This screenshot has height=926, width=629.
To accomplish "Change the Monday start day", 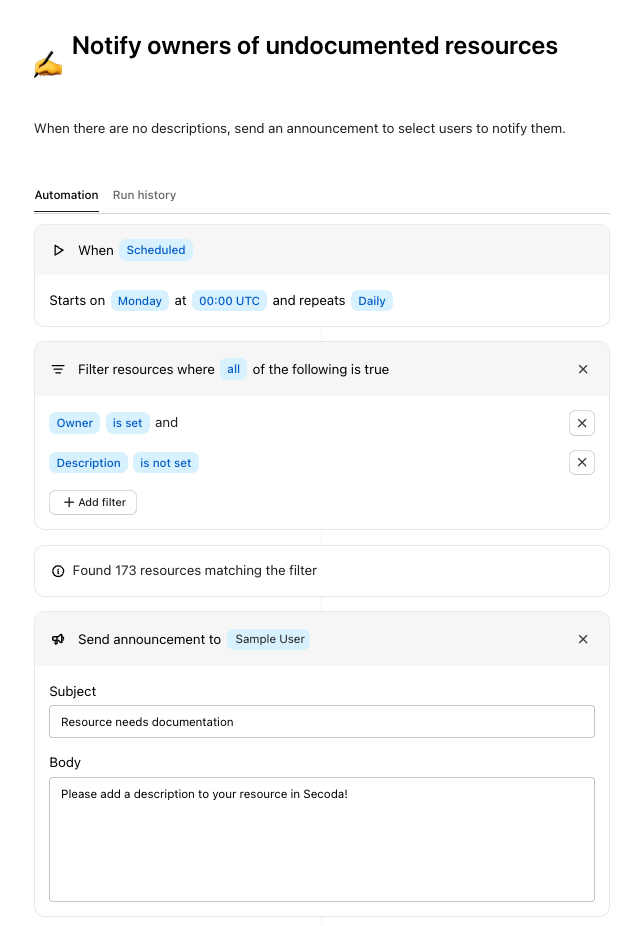I will [140, 301].
